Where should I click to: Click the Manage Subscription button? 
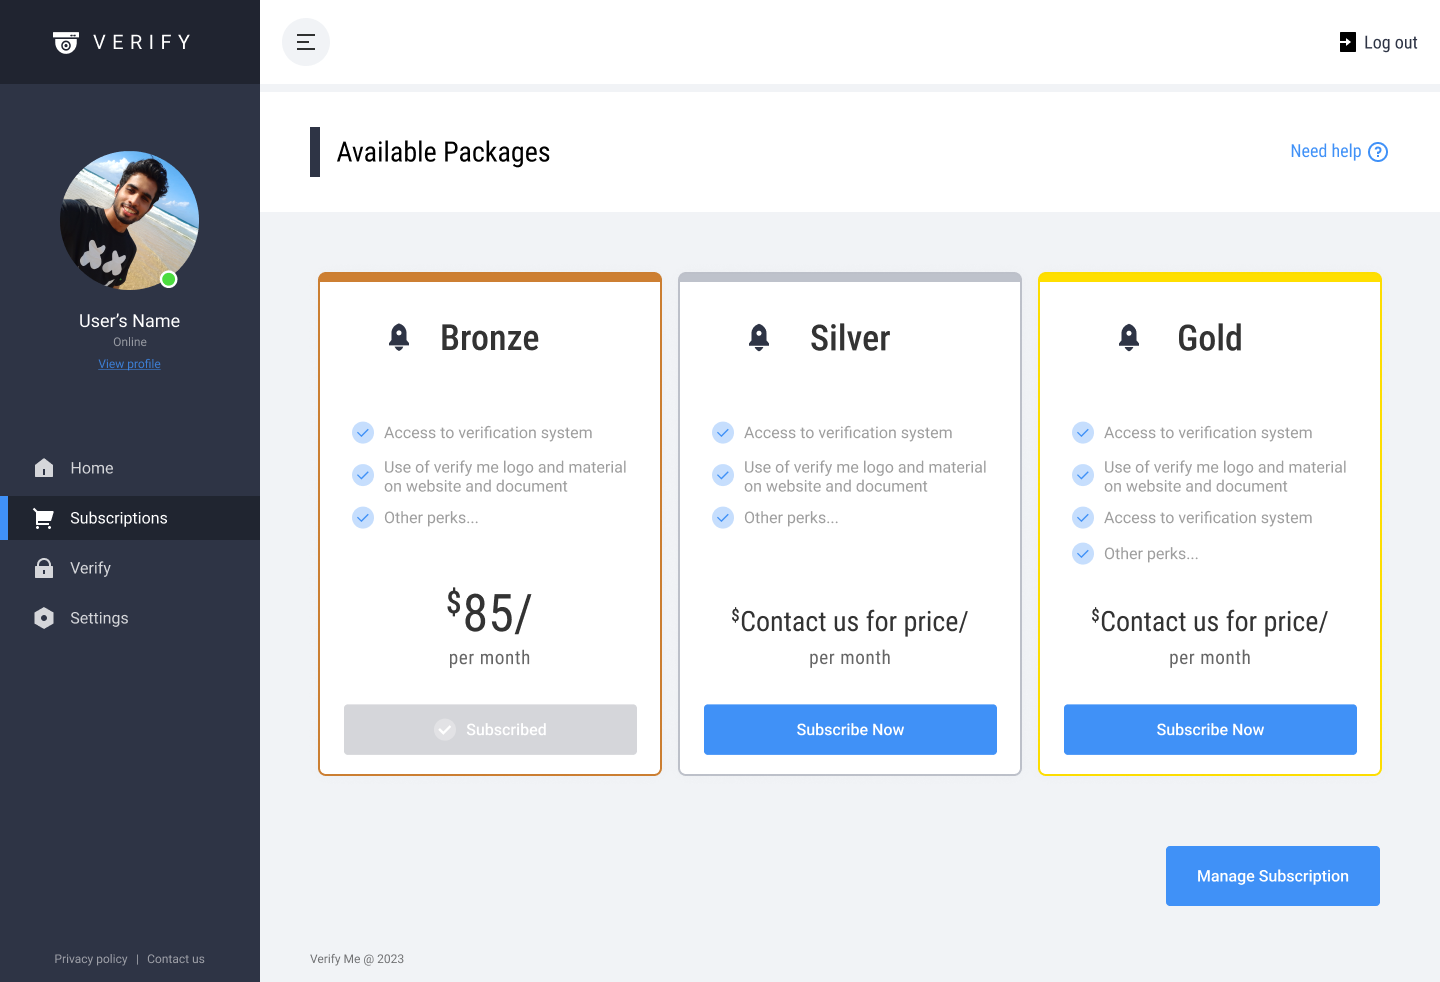click(x=1272, y=876)
